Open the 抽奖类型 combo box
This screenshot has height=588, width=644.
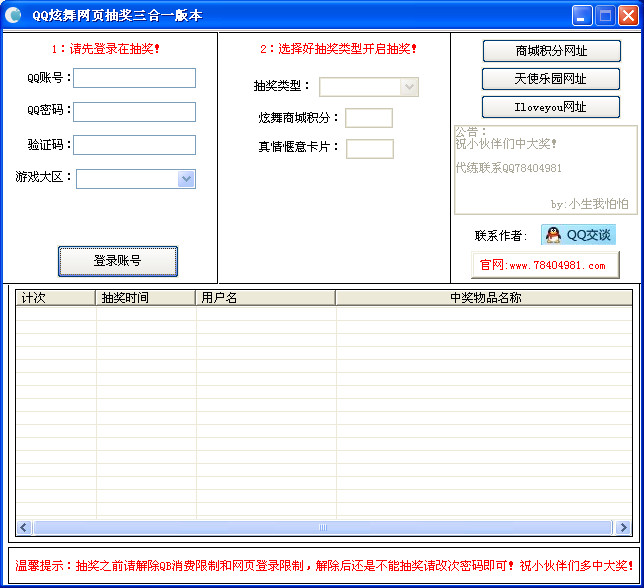[x=409, y=87]
